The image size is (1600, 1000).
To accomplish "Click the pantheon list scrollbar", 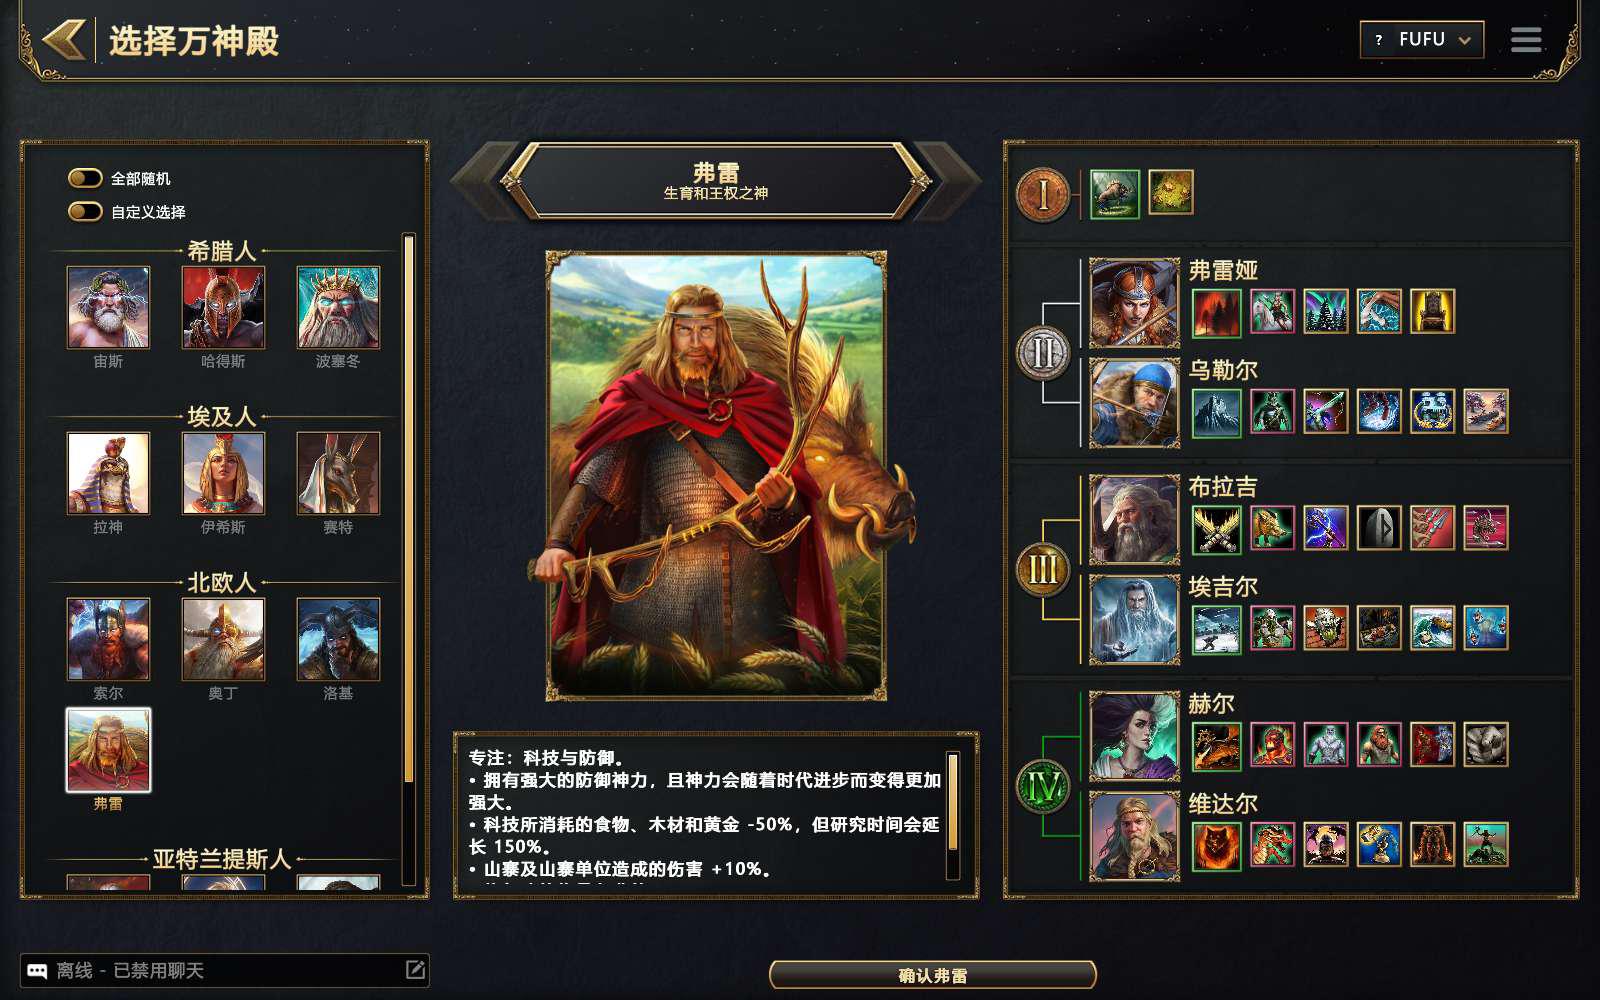I will pyautogui.click(x=408, y=559).
